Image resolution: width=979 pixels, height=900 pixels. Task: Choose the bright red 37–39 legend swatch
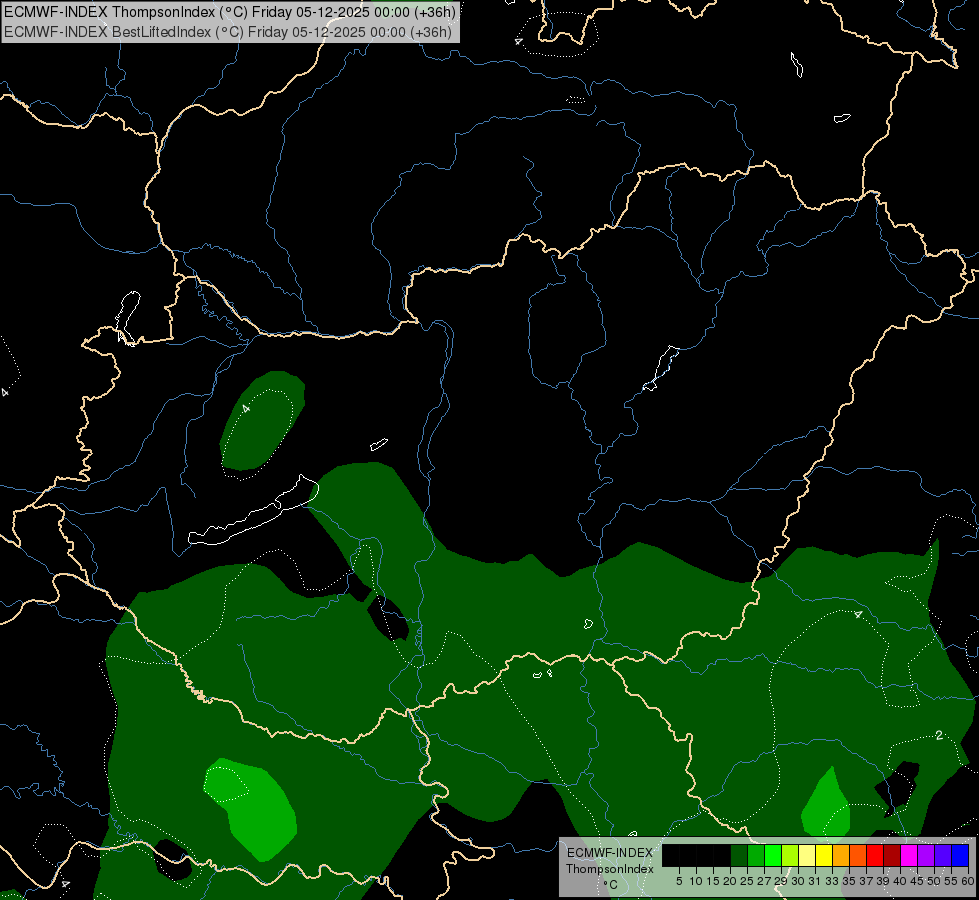click(875, 855)
